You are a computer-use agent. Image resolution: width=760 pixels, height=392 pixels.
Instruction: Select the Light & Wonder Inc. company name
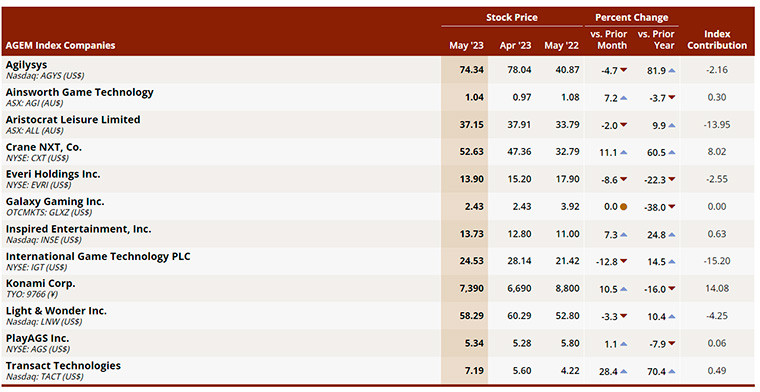pyautogui.click(x=56, y=311)
